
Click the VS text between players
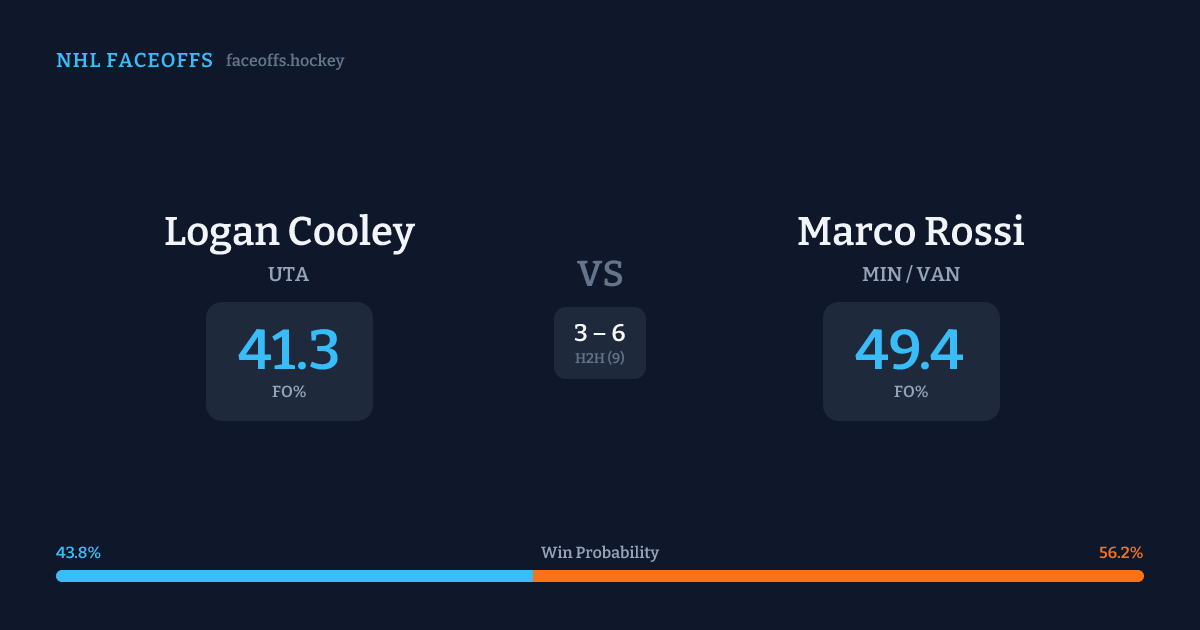[x=600, y=274]
